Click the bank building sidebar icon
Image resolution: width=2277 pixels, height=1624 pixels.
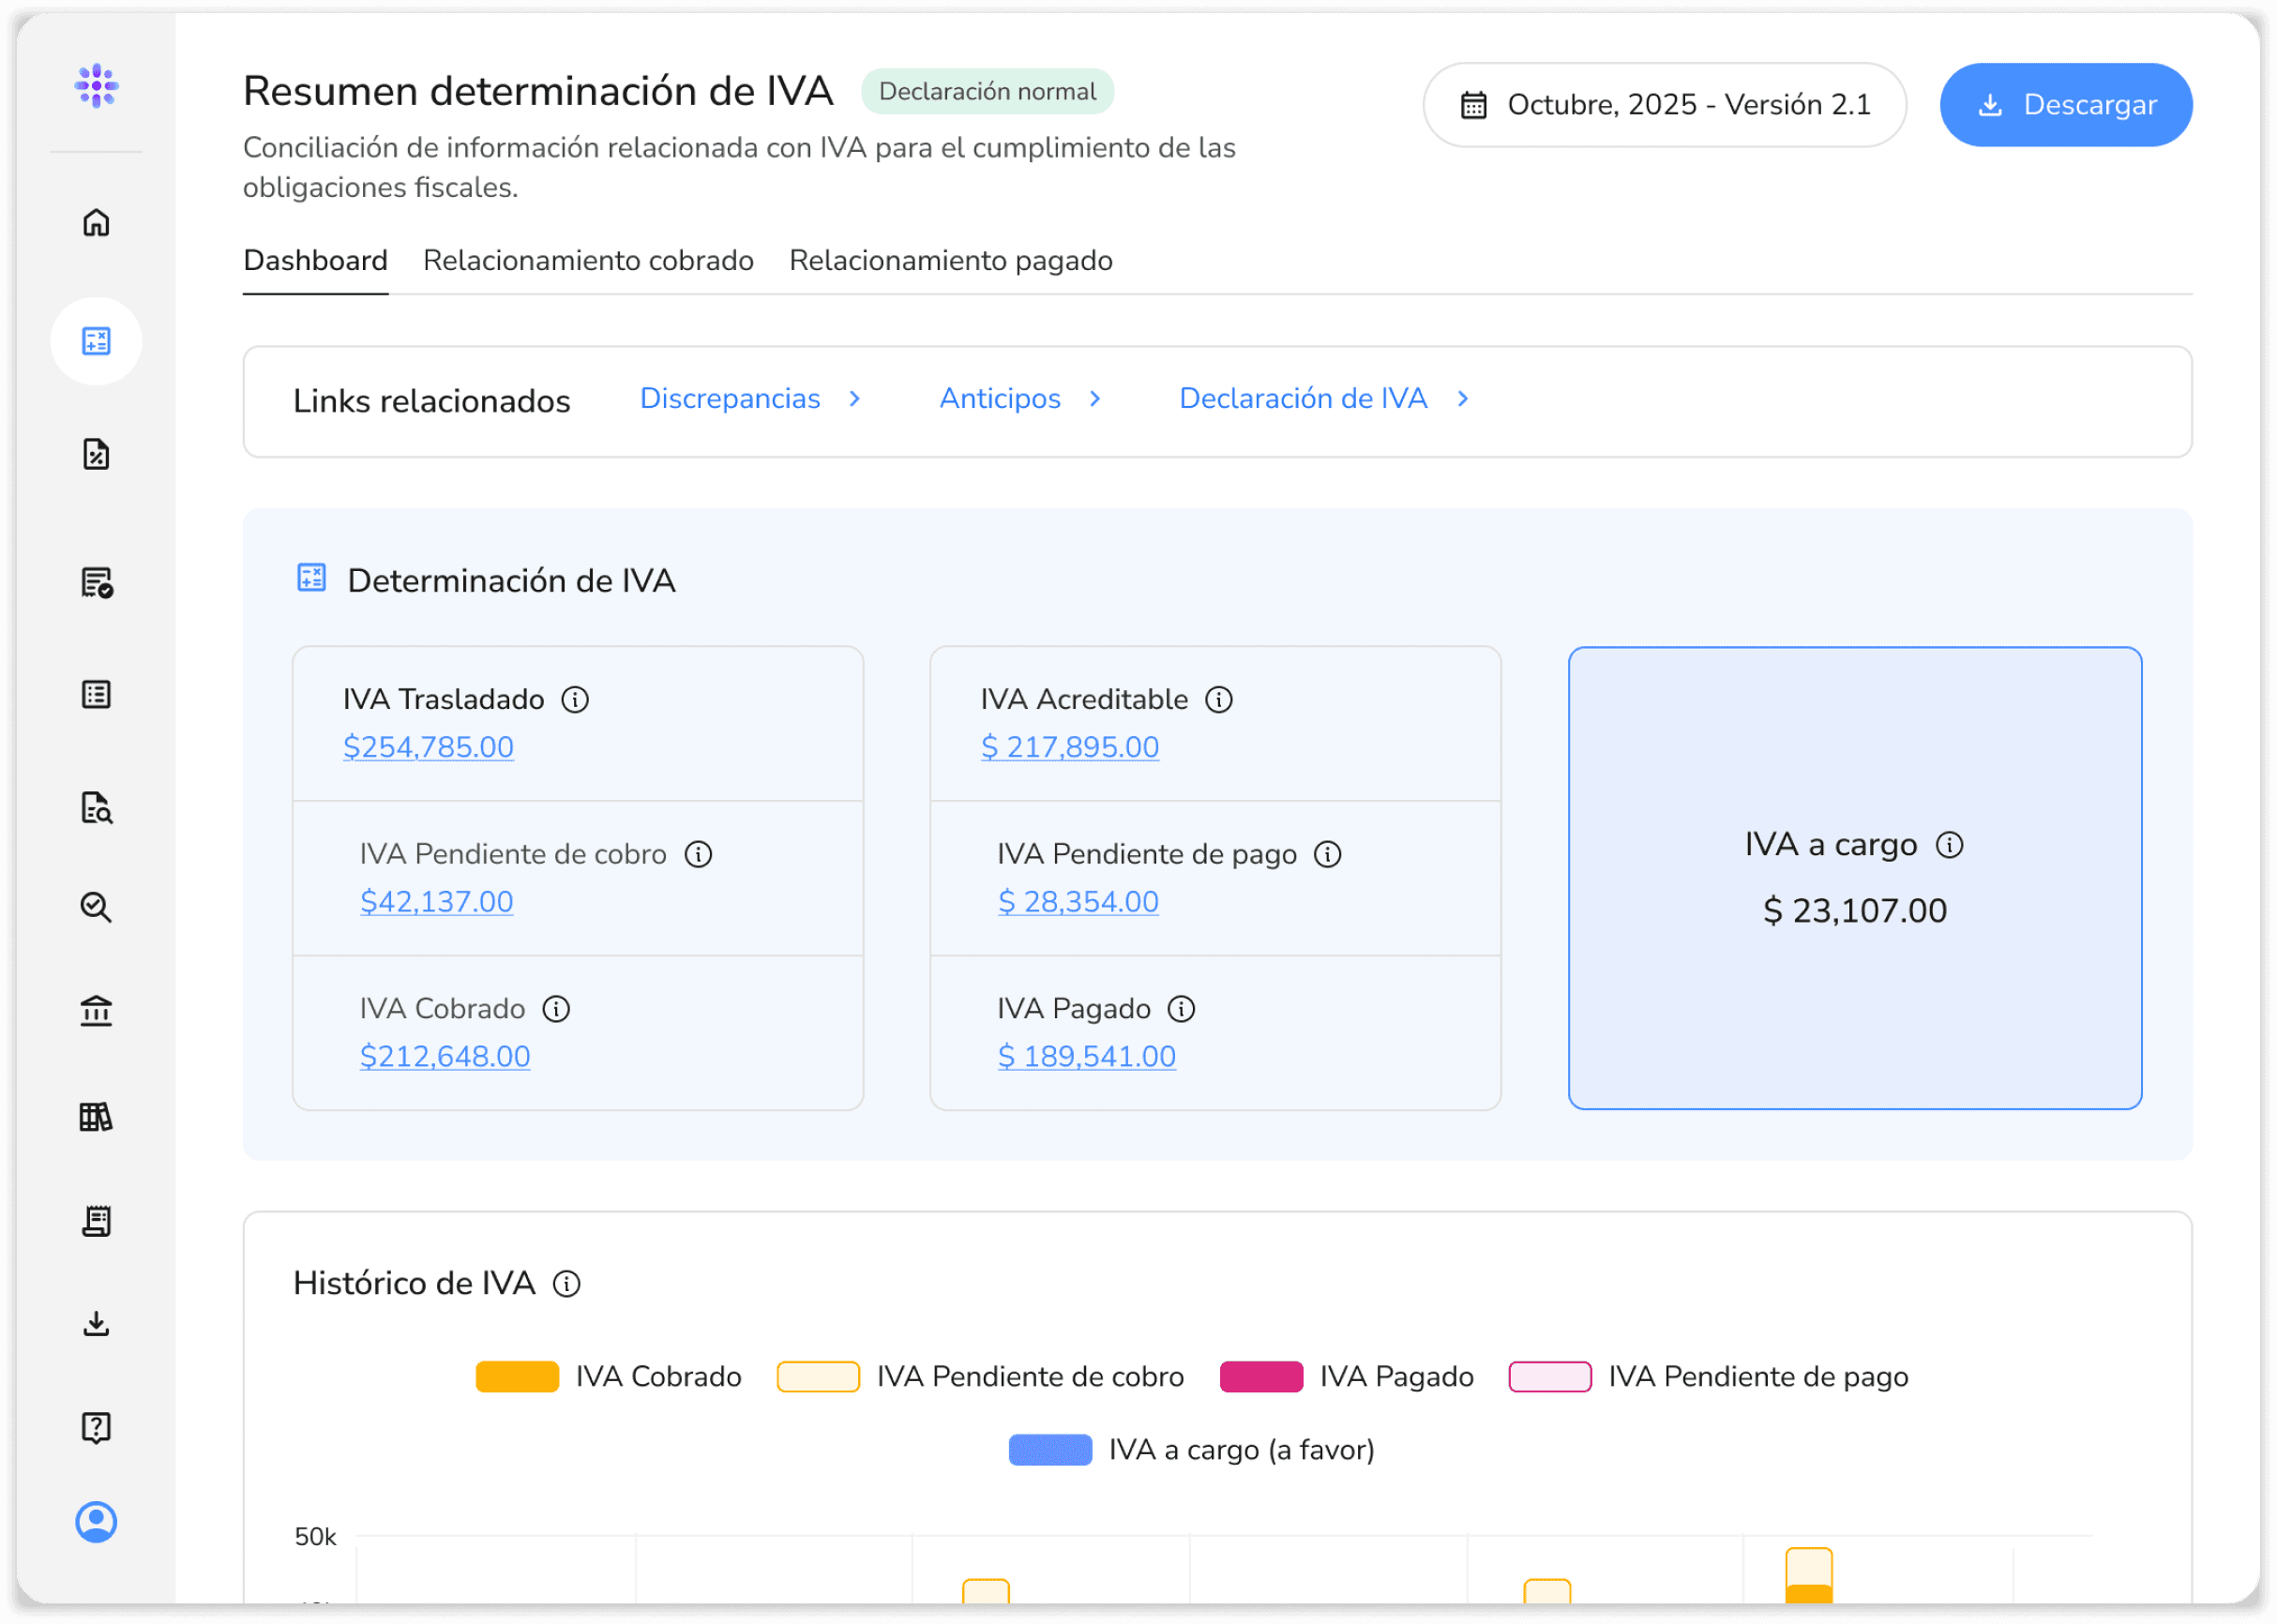(x=96, y=1011)
